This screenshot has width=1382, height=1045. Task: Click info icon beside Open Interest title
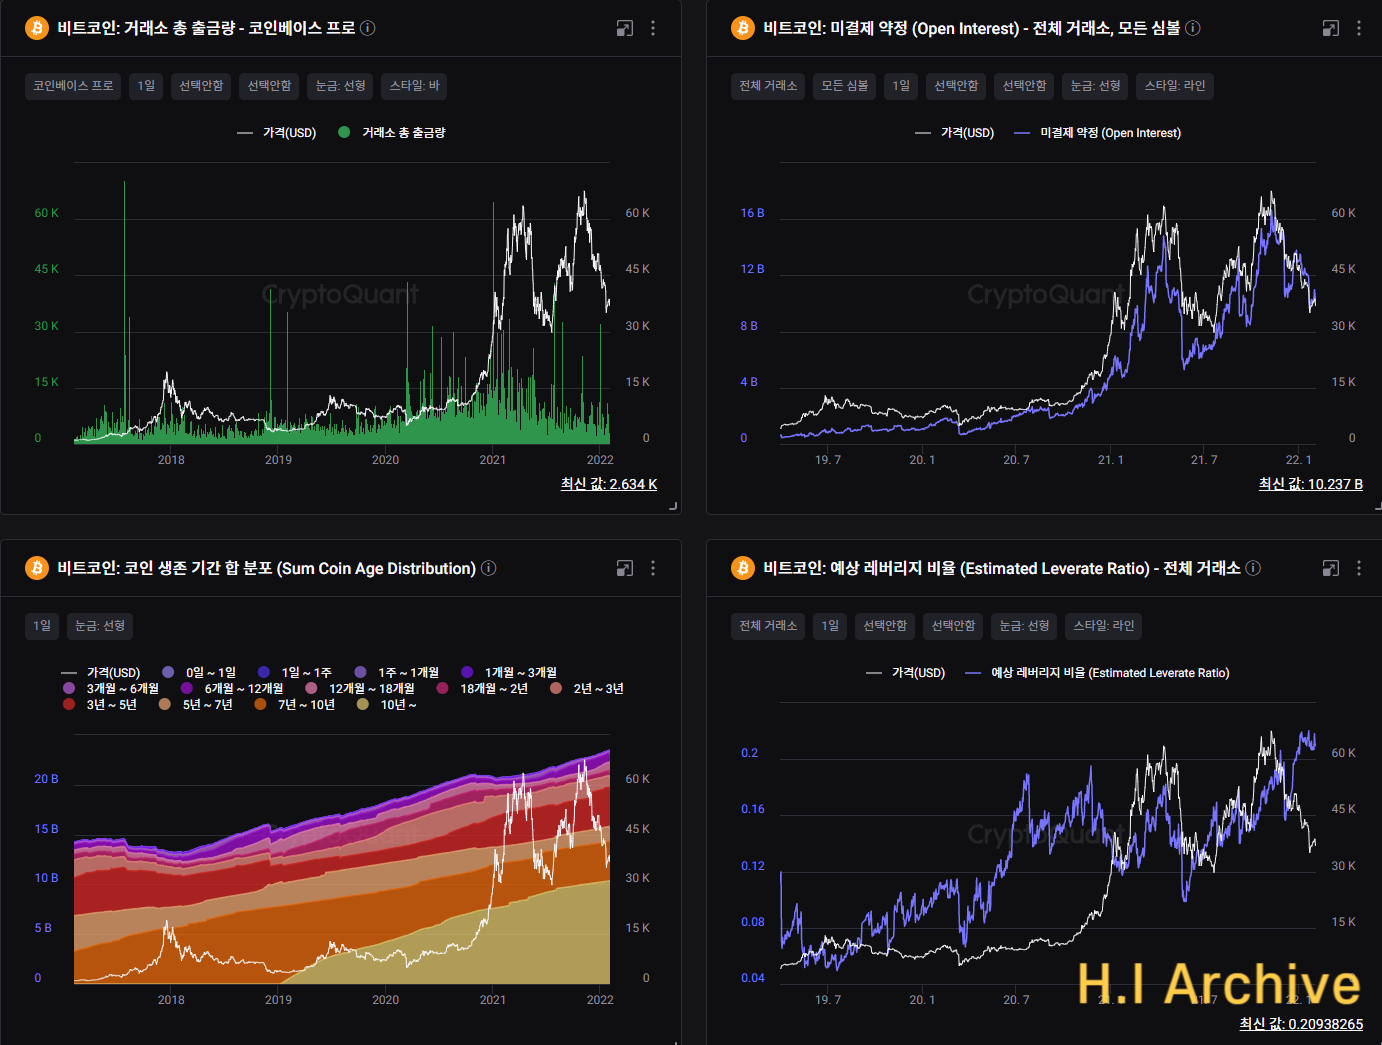(1193, 28)
